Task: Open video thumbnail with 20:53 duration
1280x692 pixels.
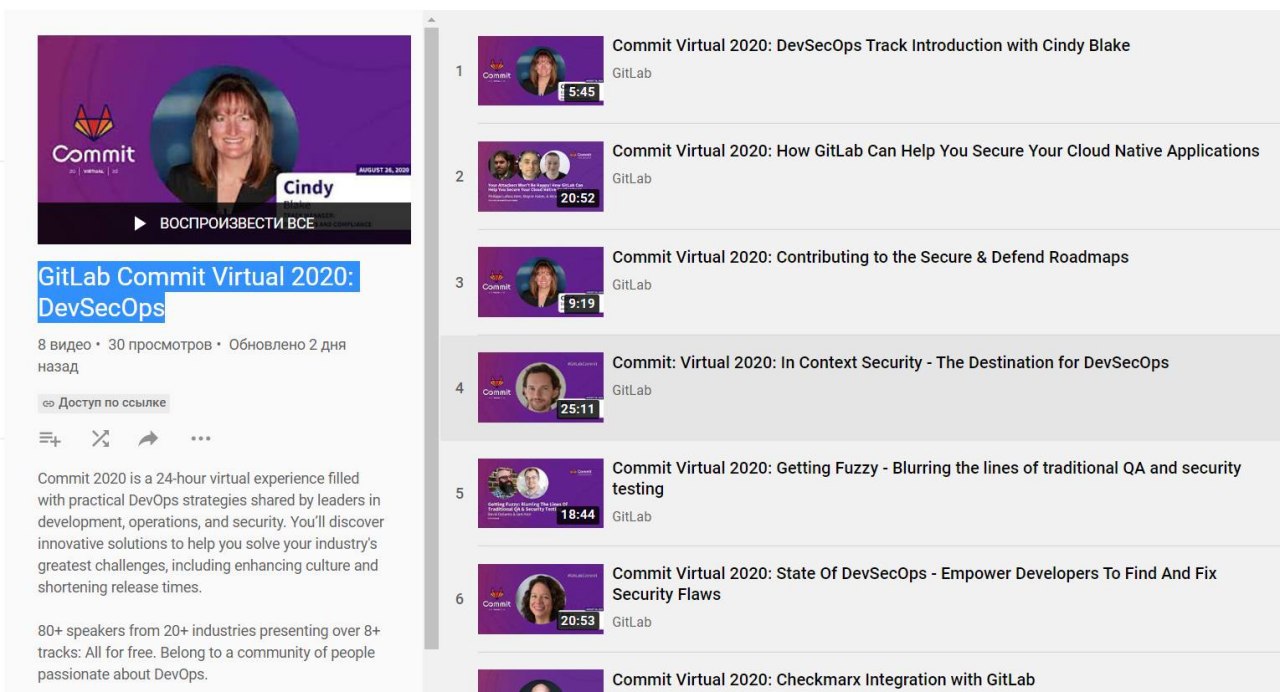Action: (x=540, y=599)
